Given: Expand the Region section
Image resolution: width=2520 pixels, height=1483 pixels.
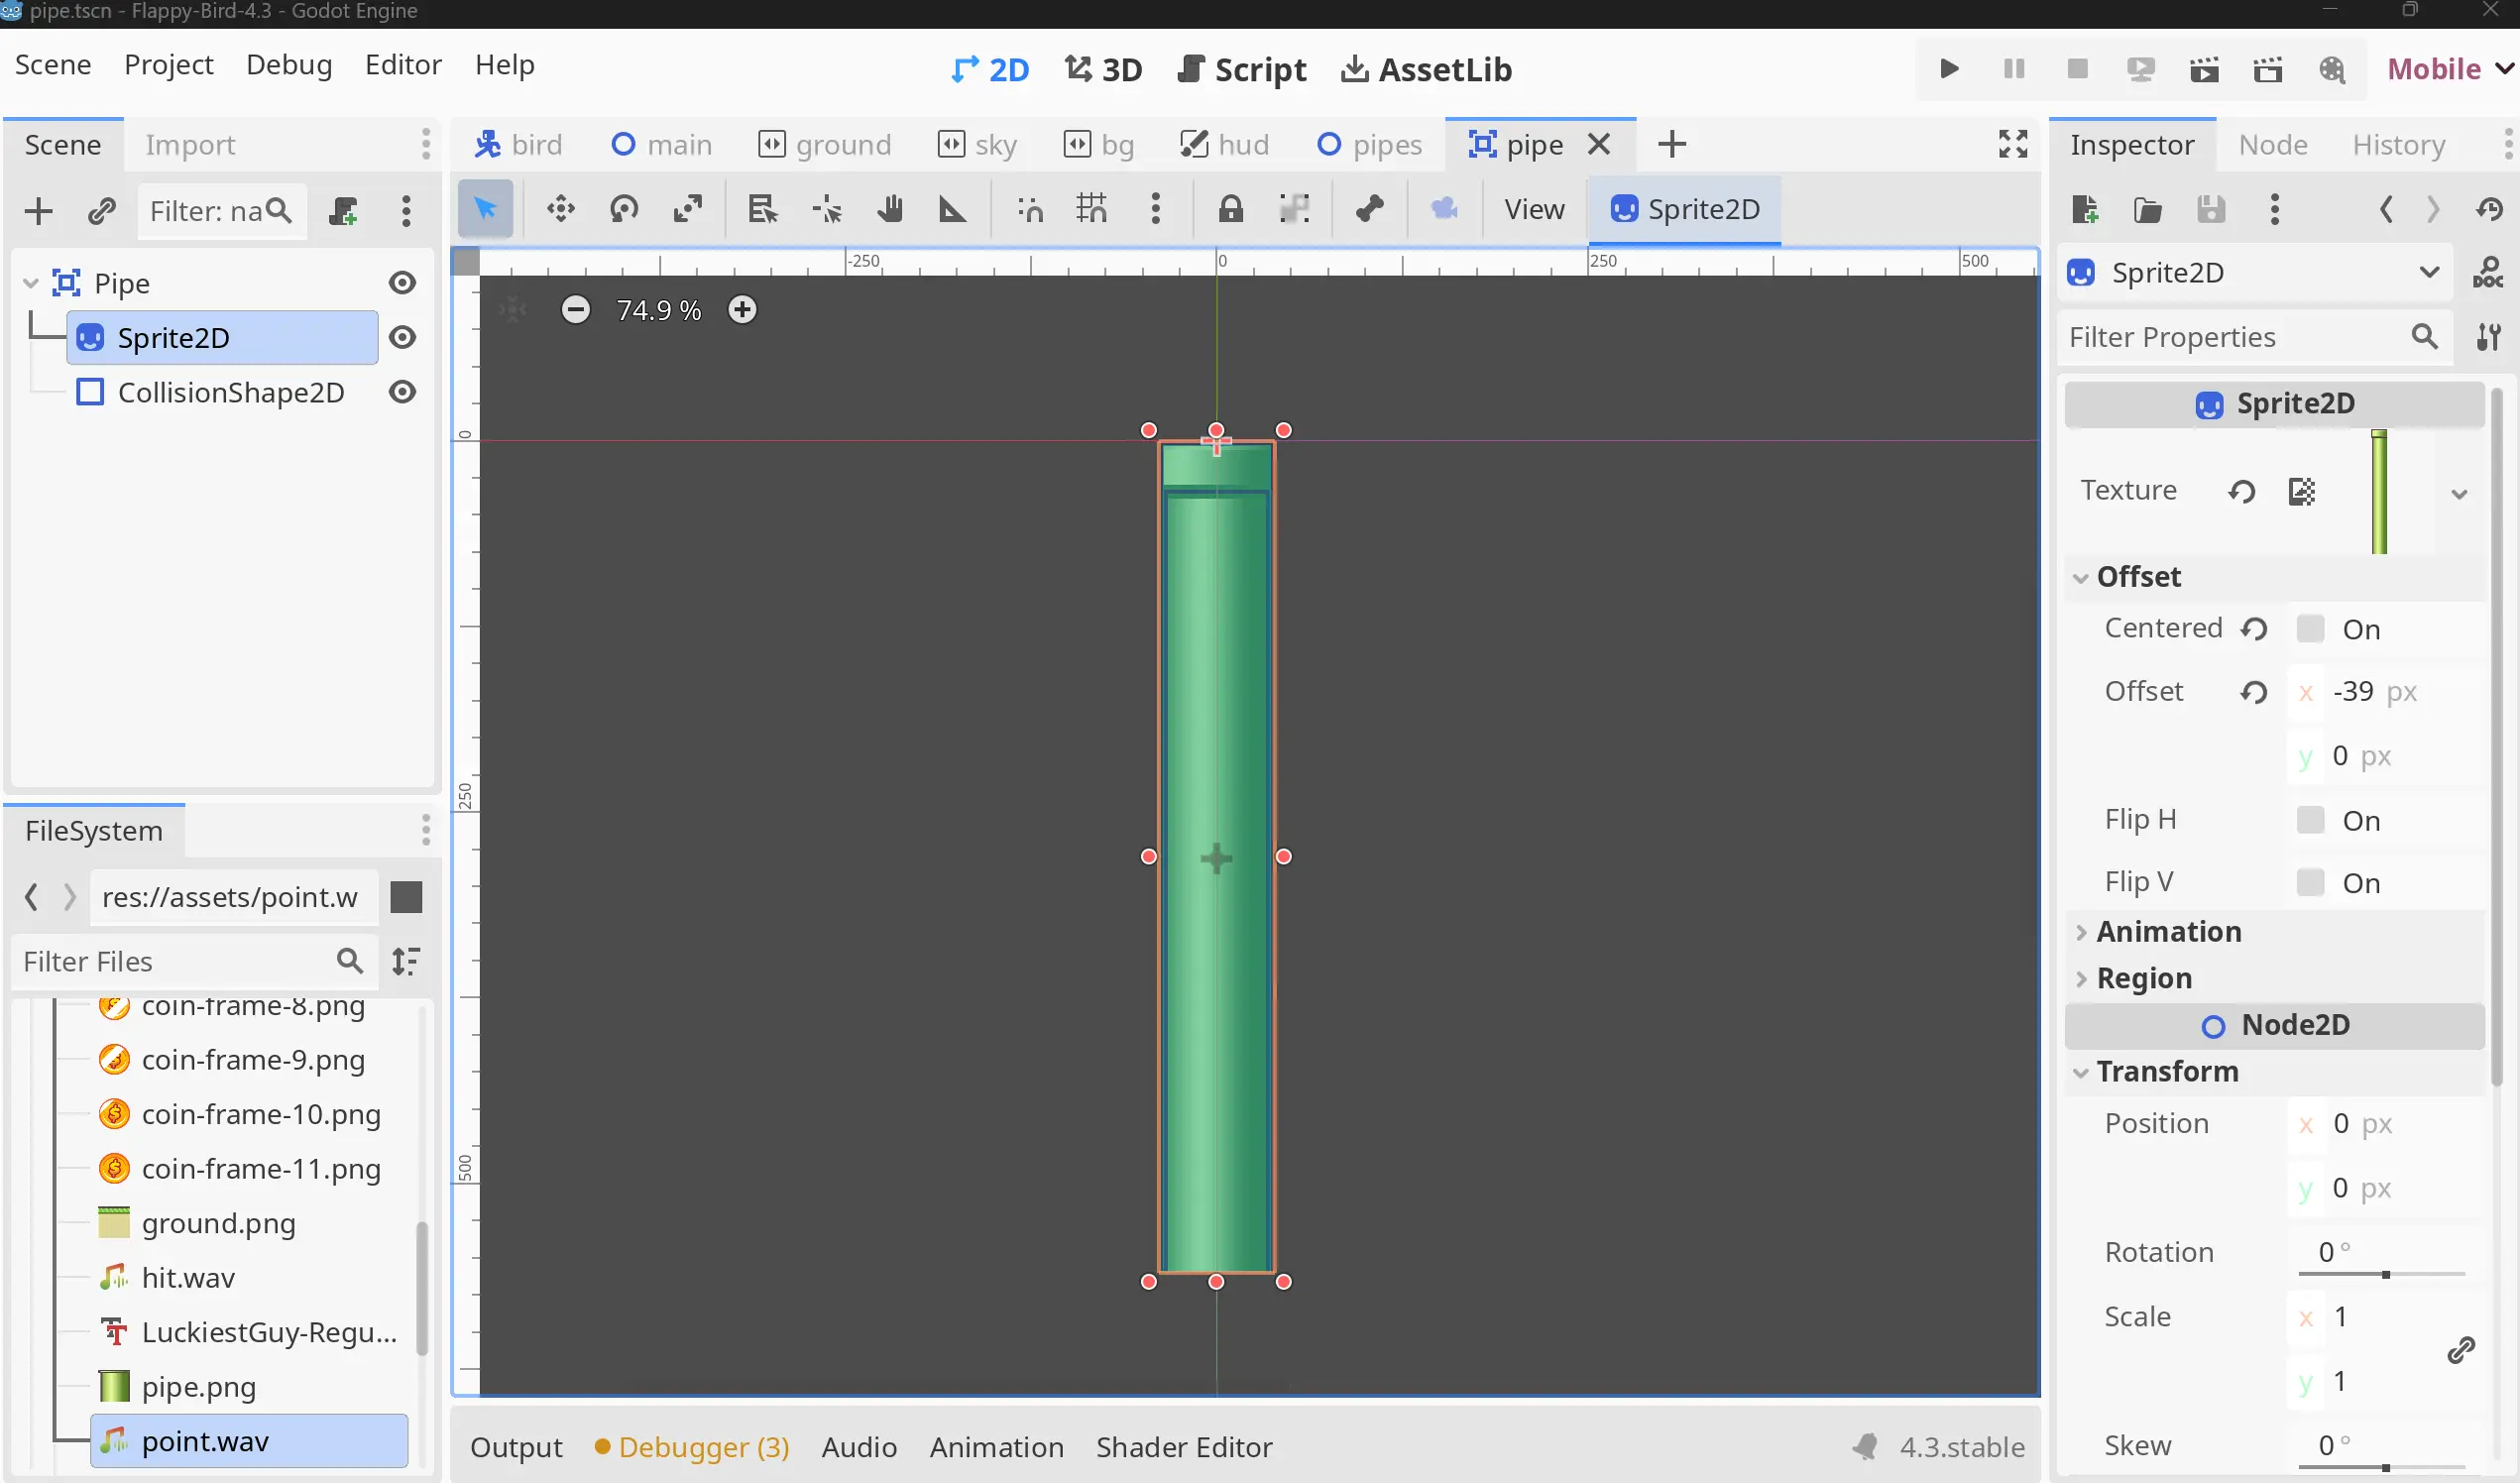Looking at the screenshot, I should click(x=2080, y=978).
